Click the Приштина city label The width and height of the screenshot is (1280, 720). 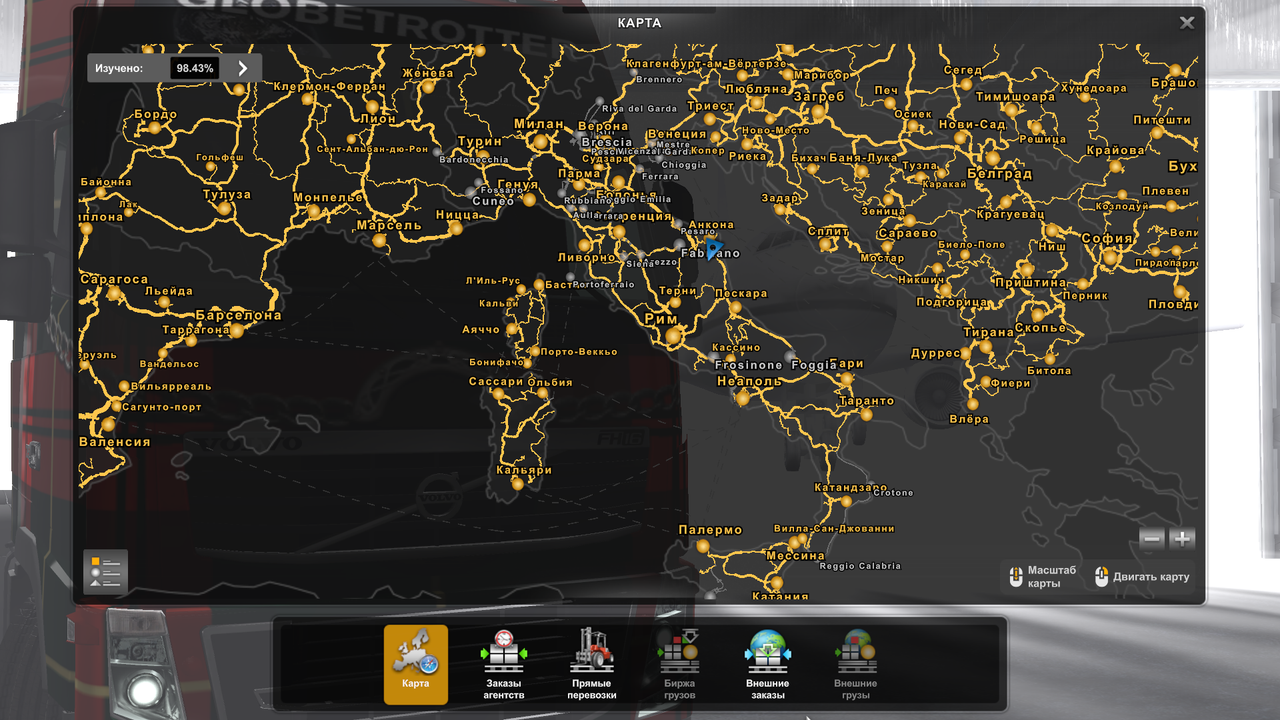click(x=1031, y=283)
